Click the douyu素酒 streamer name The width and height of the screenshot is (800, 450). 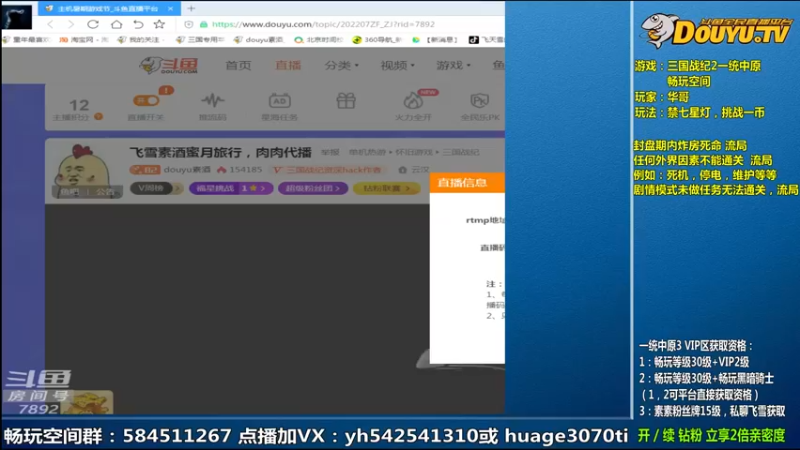point(187,169)
